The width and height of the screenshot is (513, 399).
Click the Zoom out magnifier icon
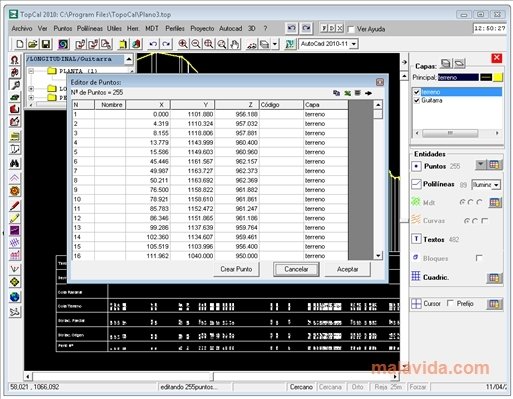point(196,44)
